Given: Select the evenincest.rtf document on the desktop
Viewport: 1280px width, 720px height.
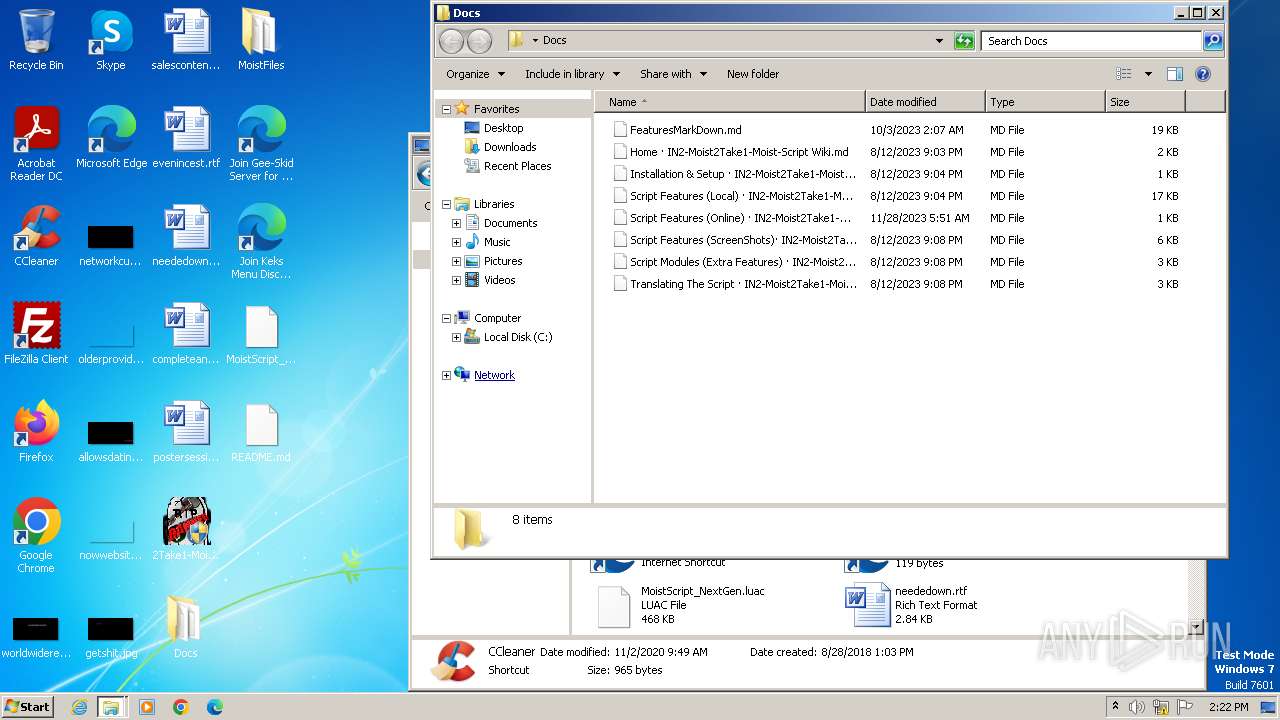Looking at the screenshot, I should [186, 138].
